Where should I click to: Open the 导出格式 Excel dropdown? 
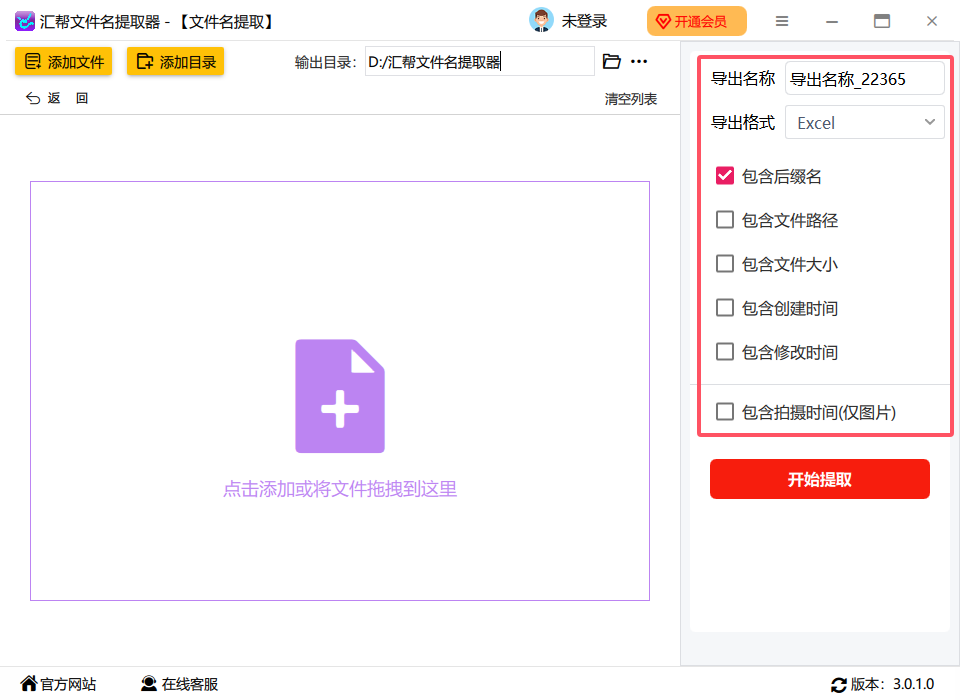tap(864, 122)
